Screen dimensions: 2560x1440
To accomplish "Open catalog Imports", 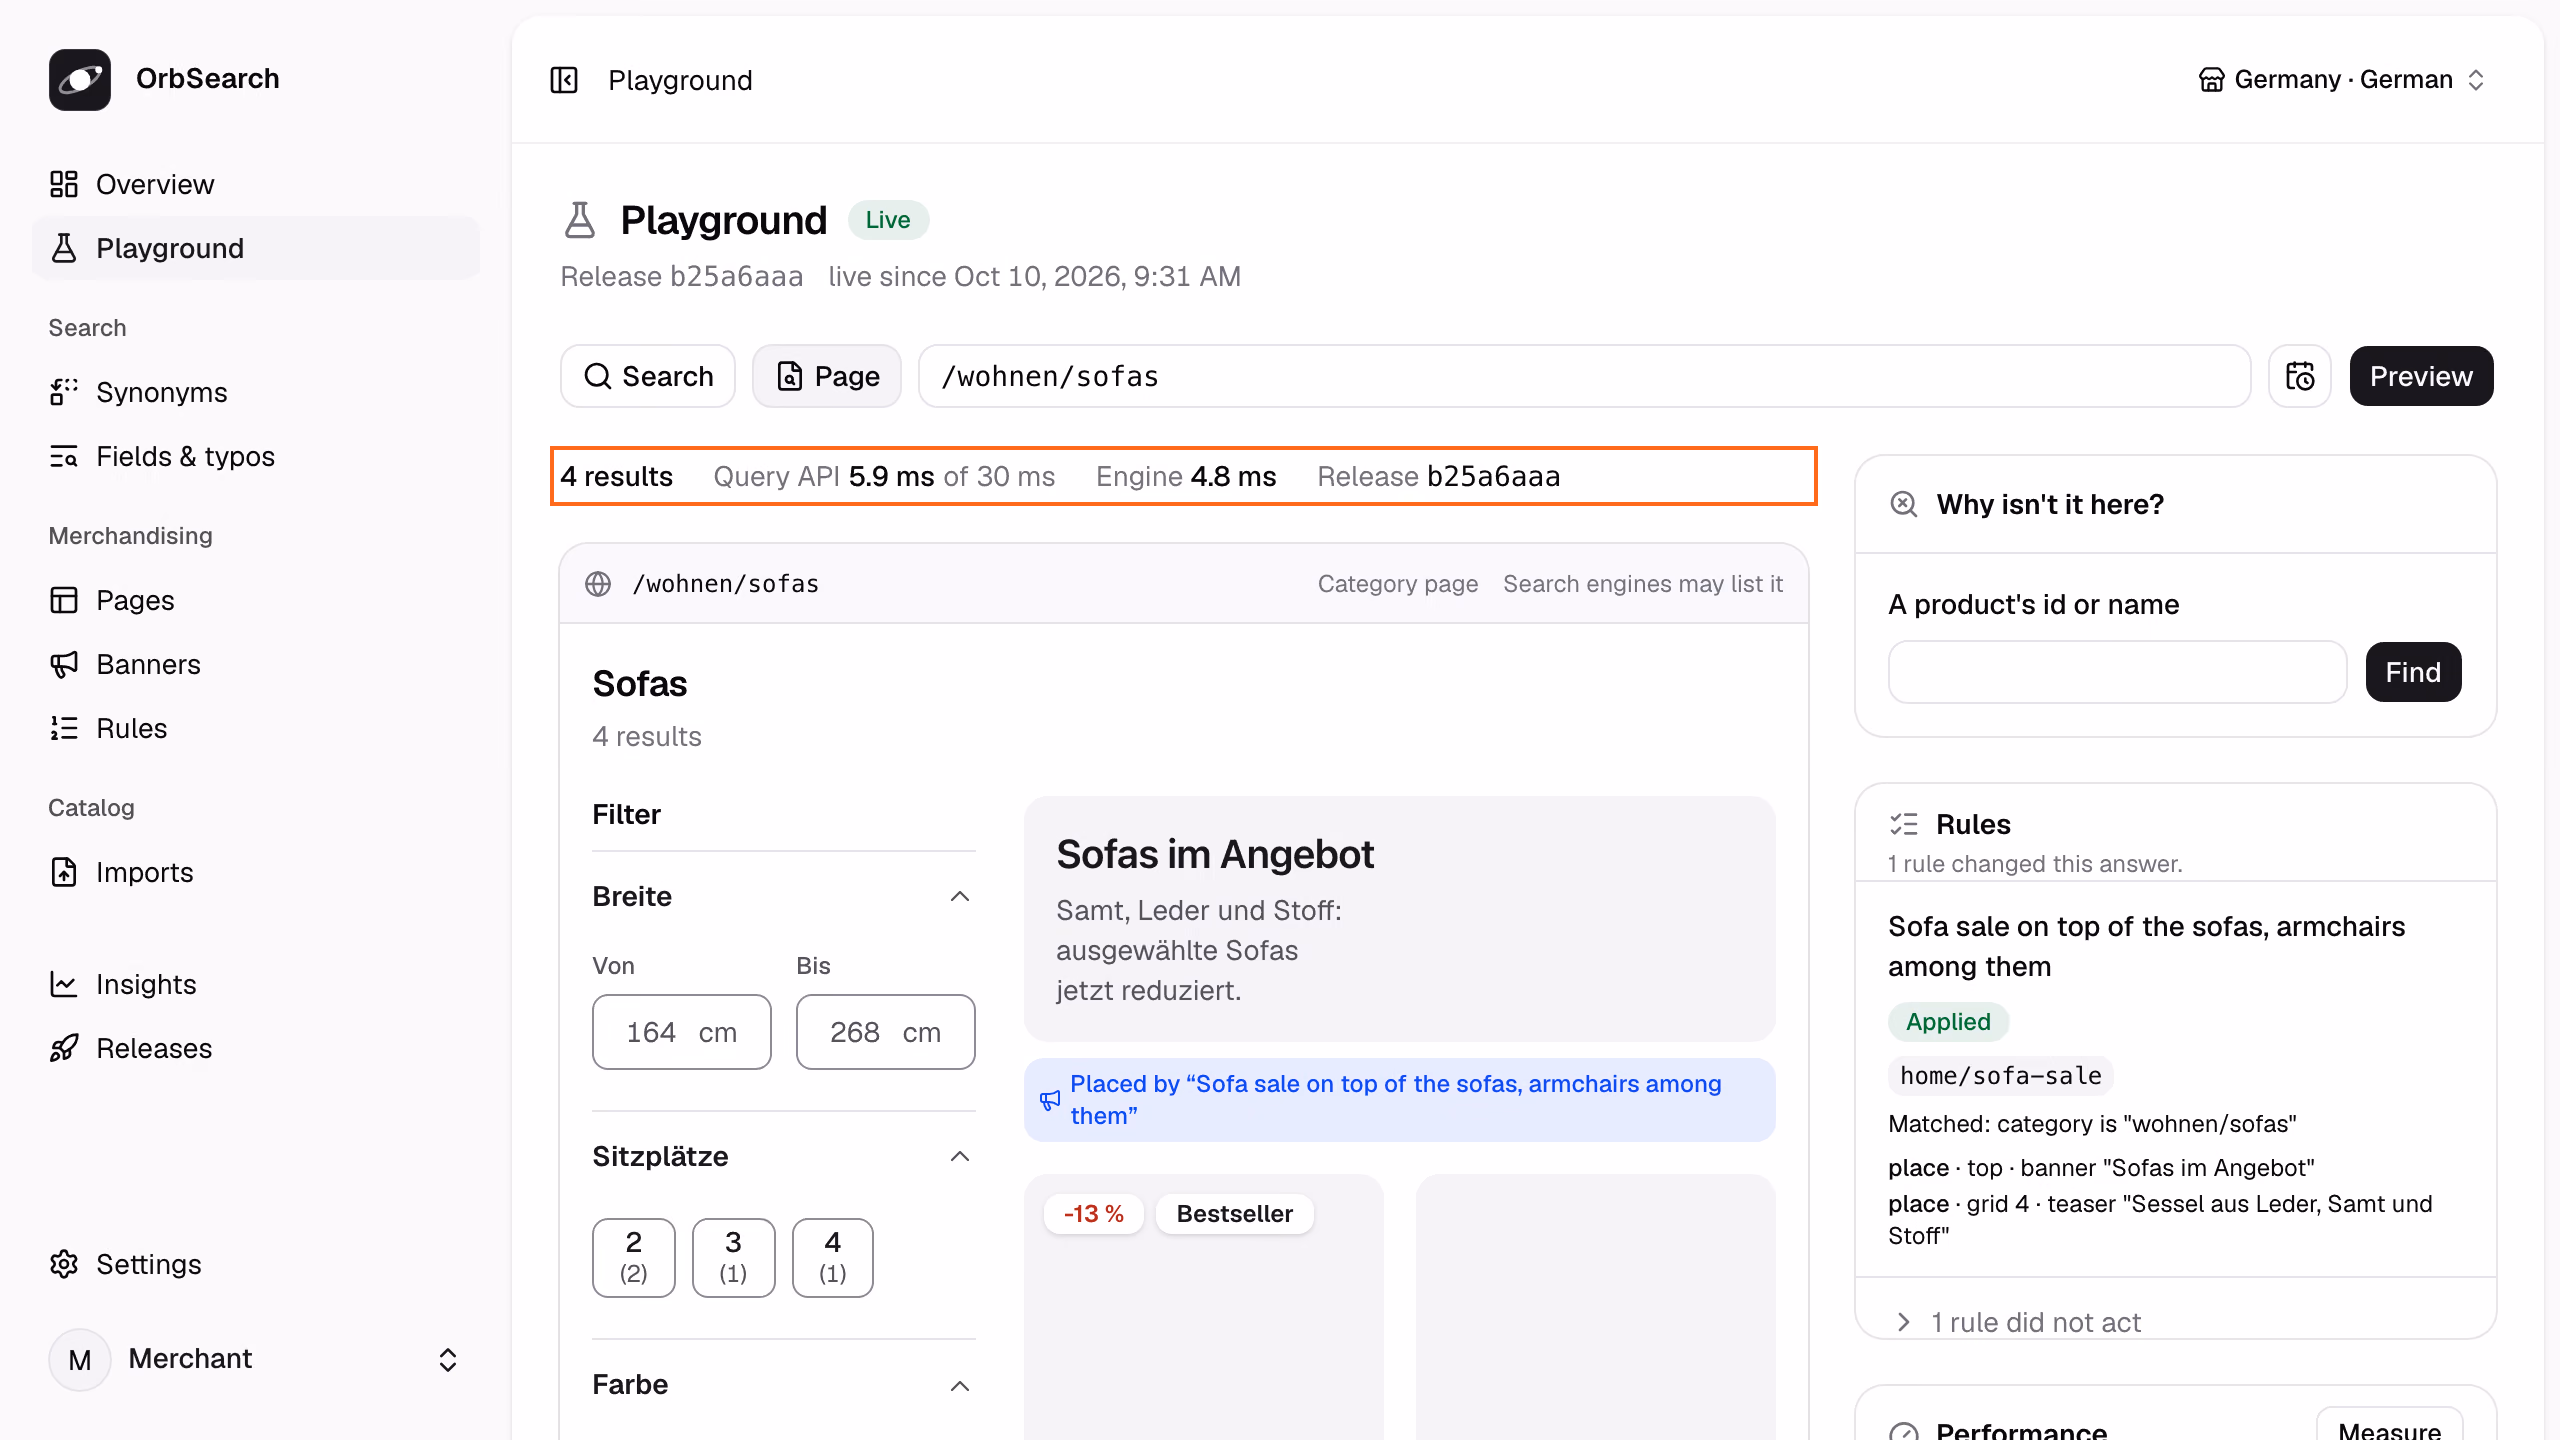I will (x=256, y=872).
